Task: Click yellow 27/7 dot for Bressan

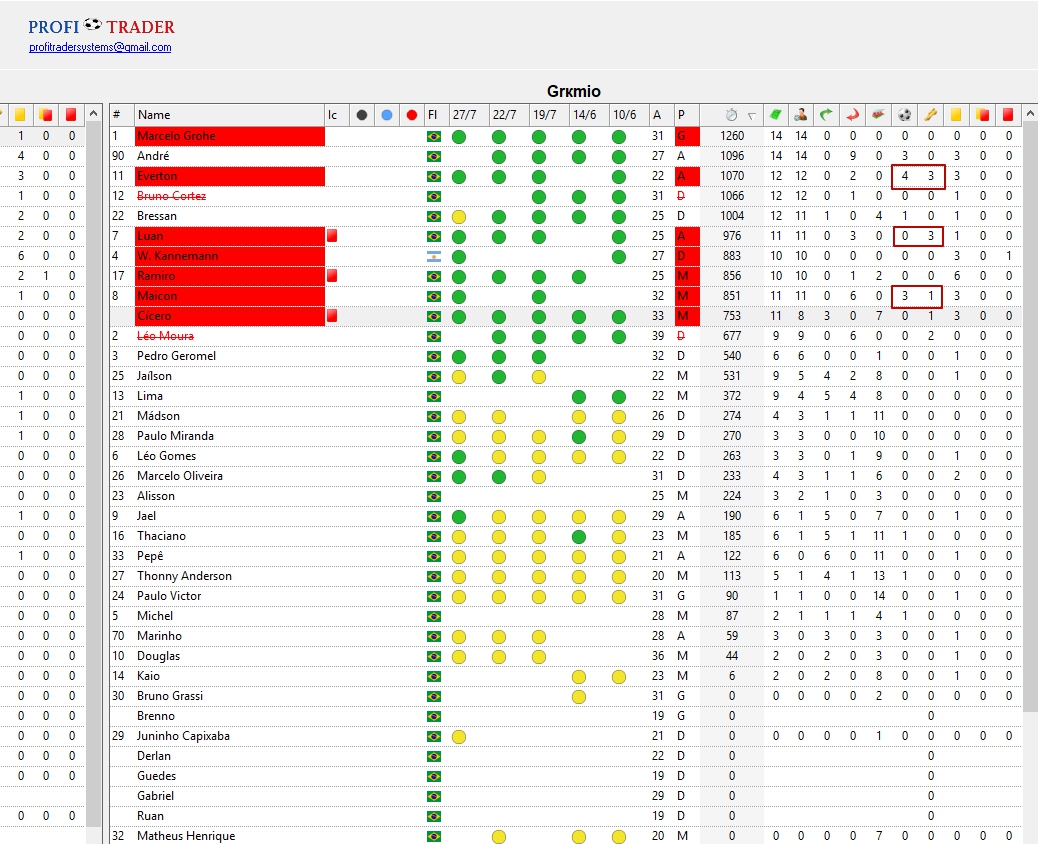Action: [459, 217]
